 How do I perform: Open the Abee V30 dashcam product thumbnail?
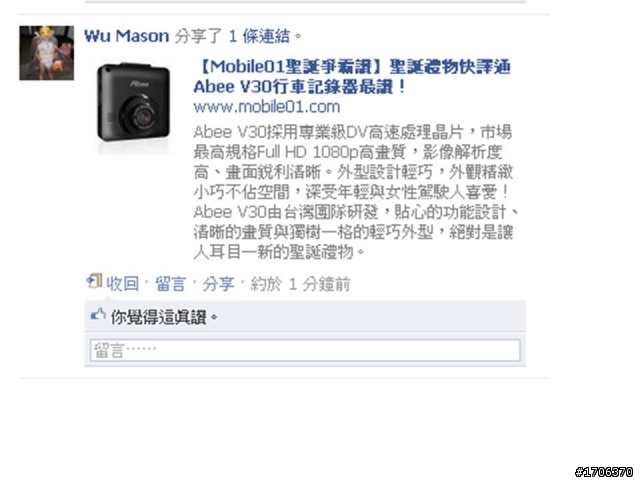coord(133,107)
